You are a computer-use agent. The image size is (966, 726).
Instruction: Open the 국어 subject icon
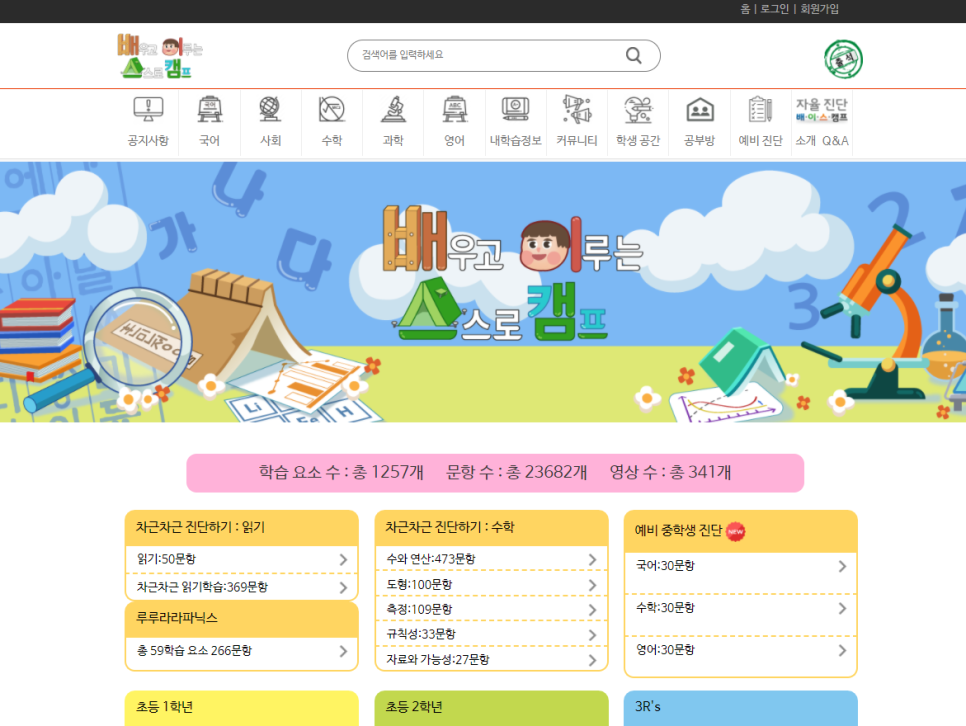(x=209, y=110)
